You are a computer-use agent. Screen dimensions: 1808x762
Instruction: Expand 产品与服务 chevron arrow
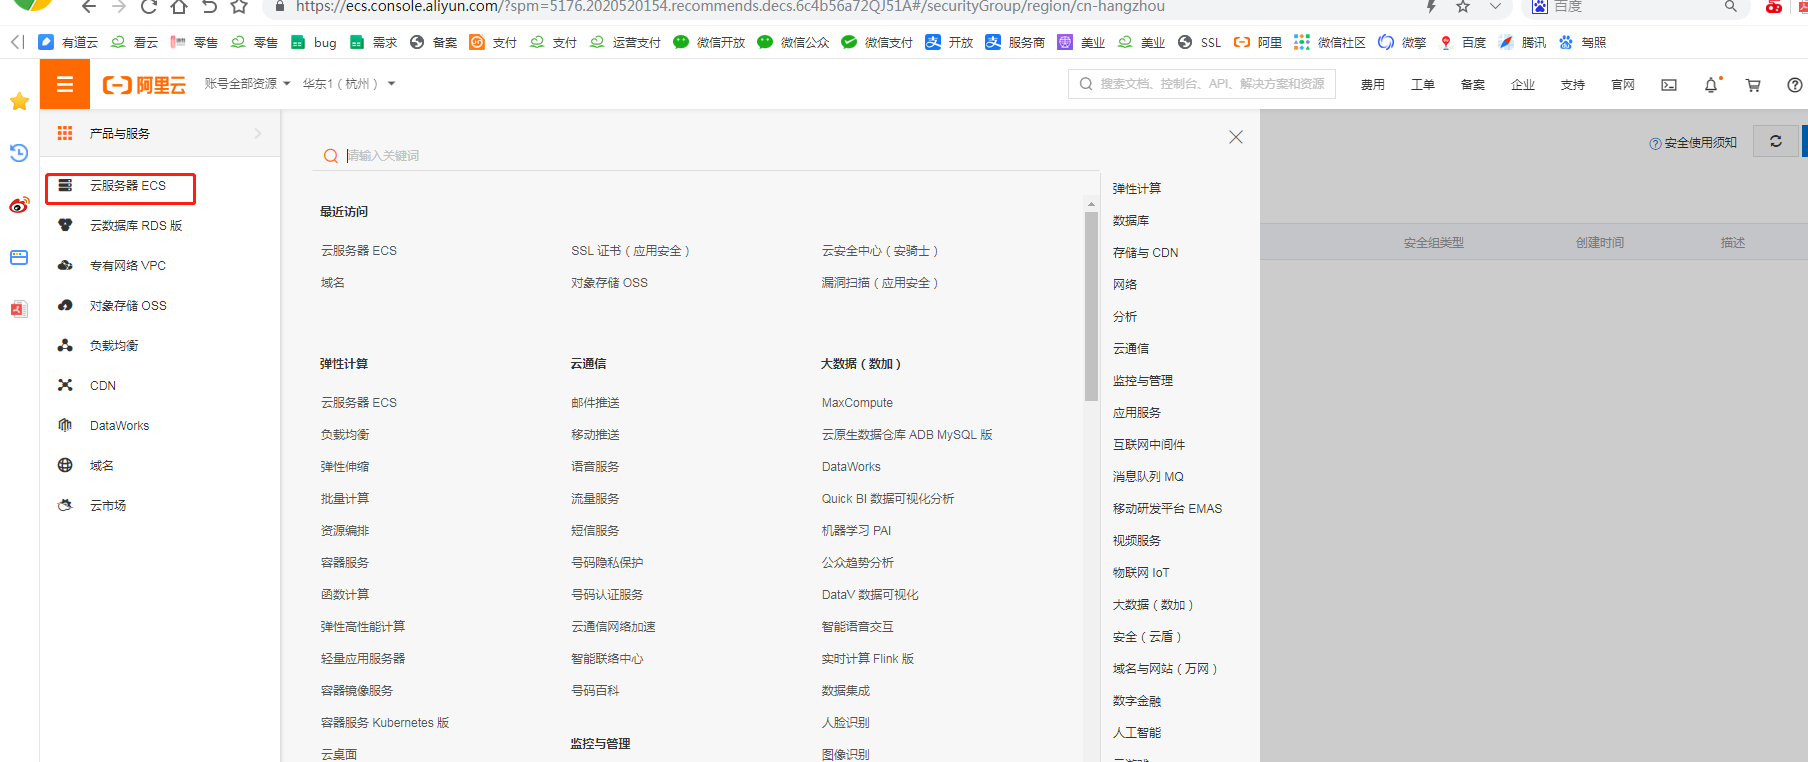coord(257,133)
